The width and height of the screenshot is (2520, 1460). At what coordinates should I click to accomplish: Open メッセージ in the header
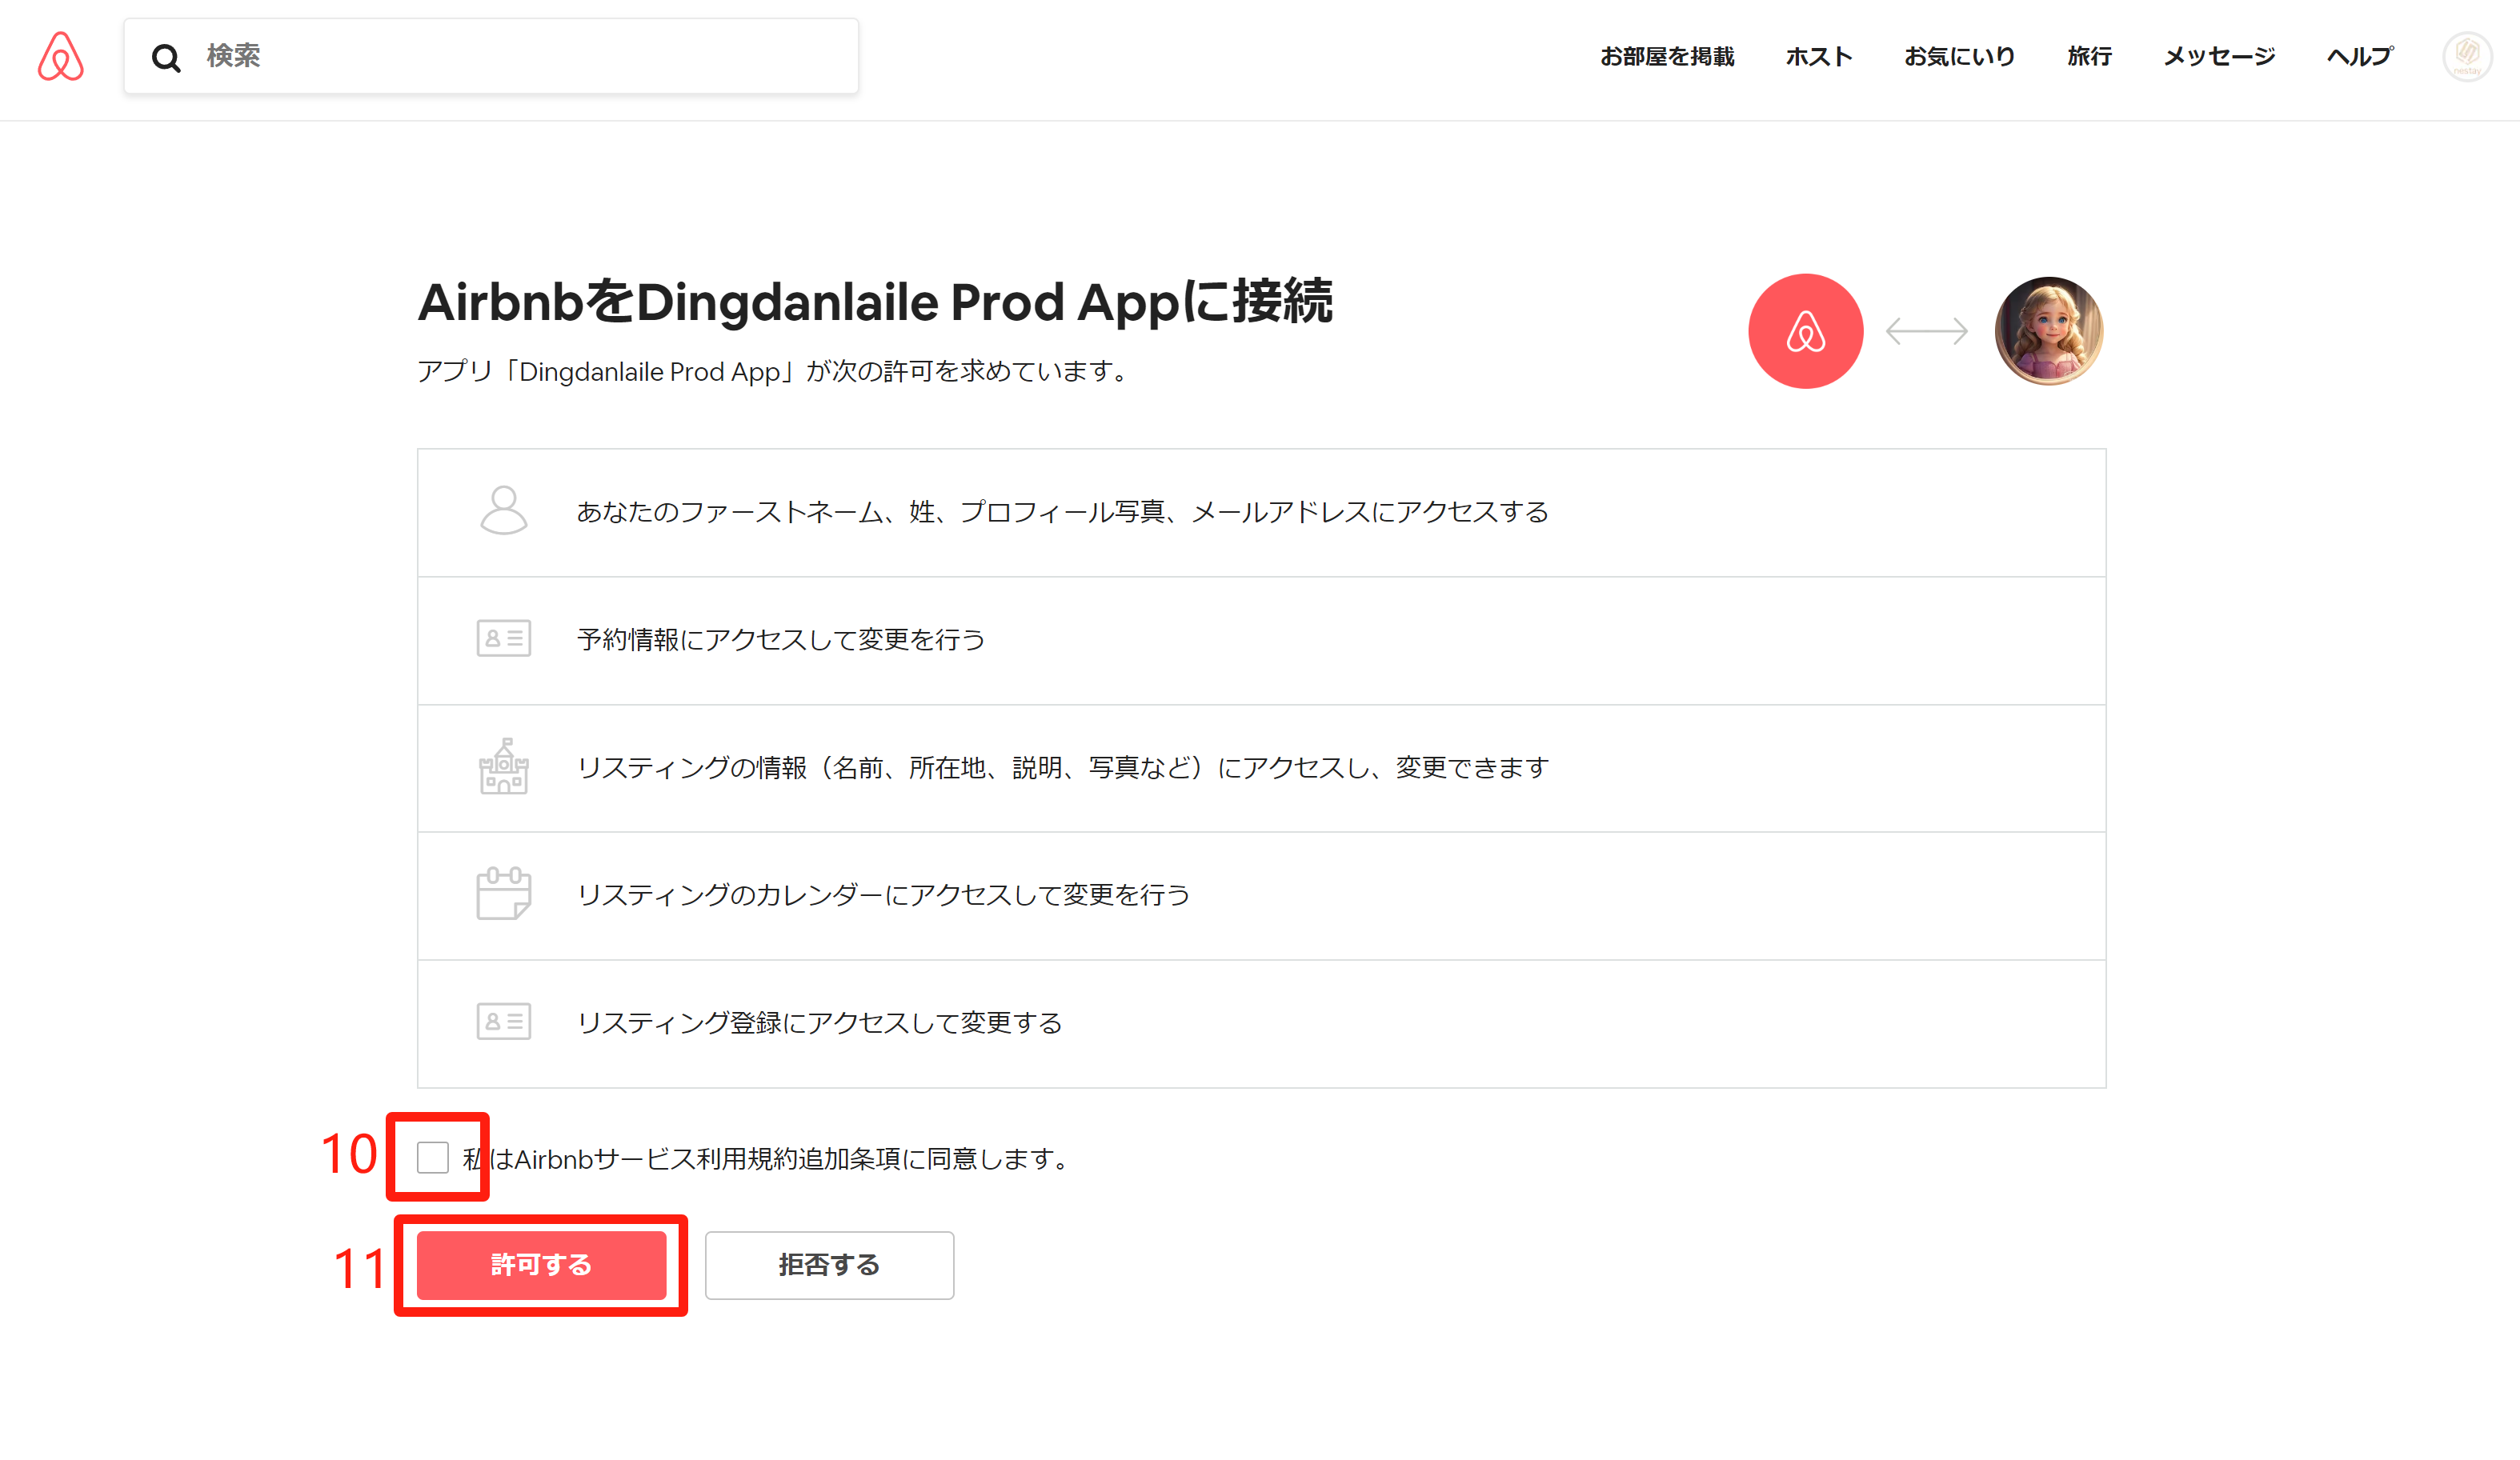point(2219,57)
